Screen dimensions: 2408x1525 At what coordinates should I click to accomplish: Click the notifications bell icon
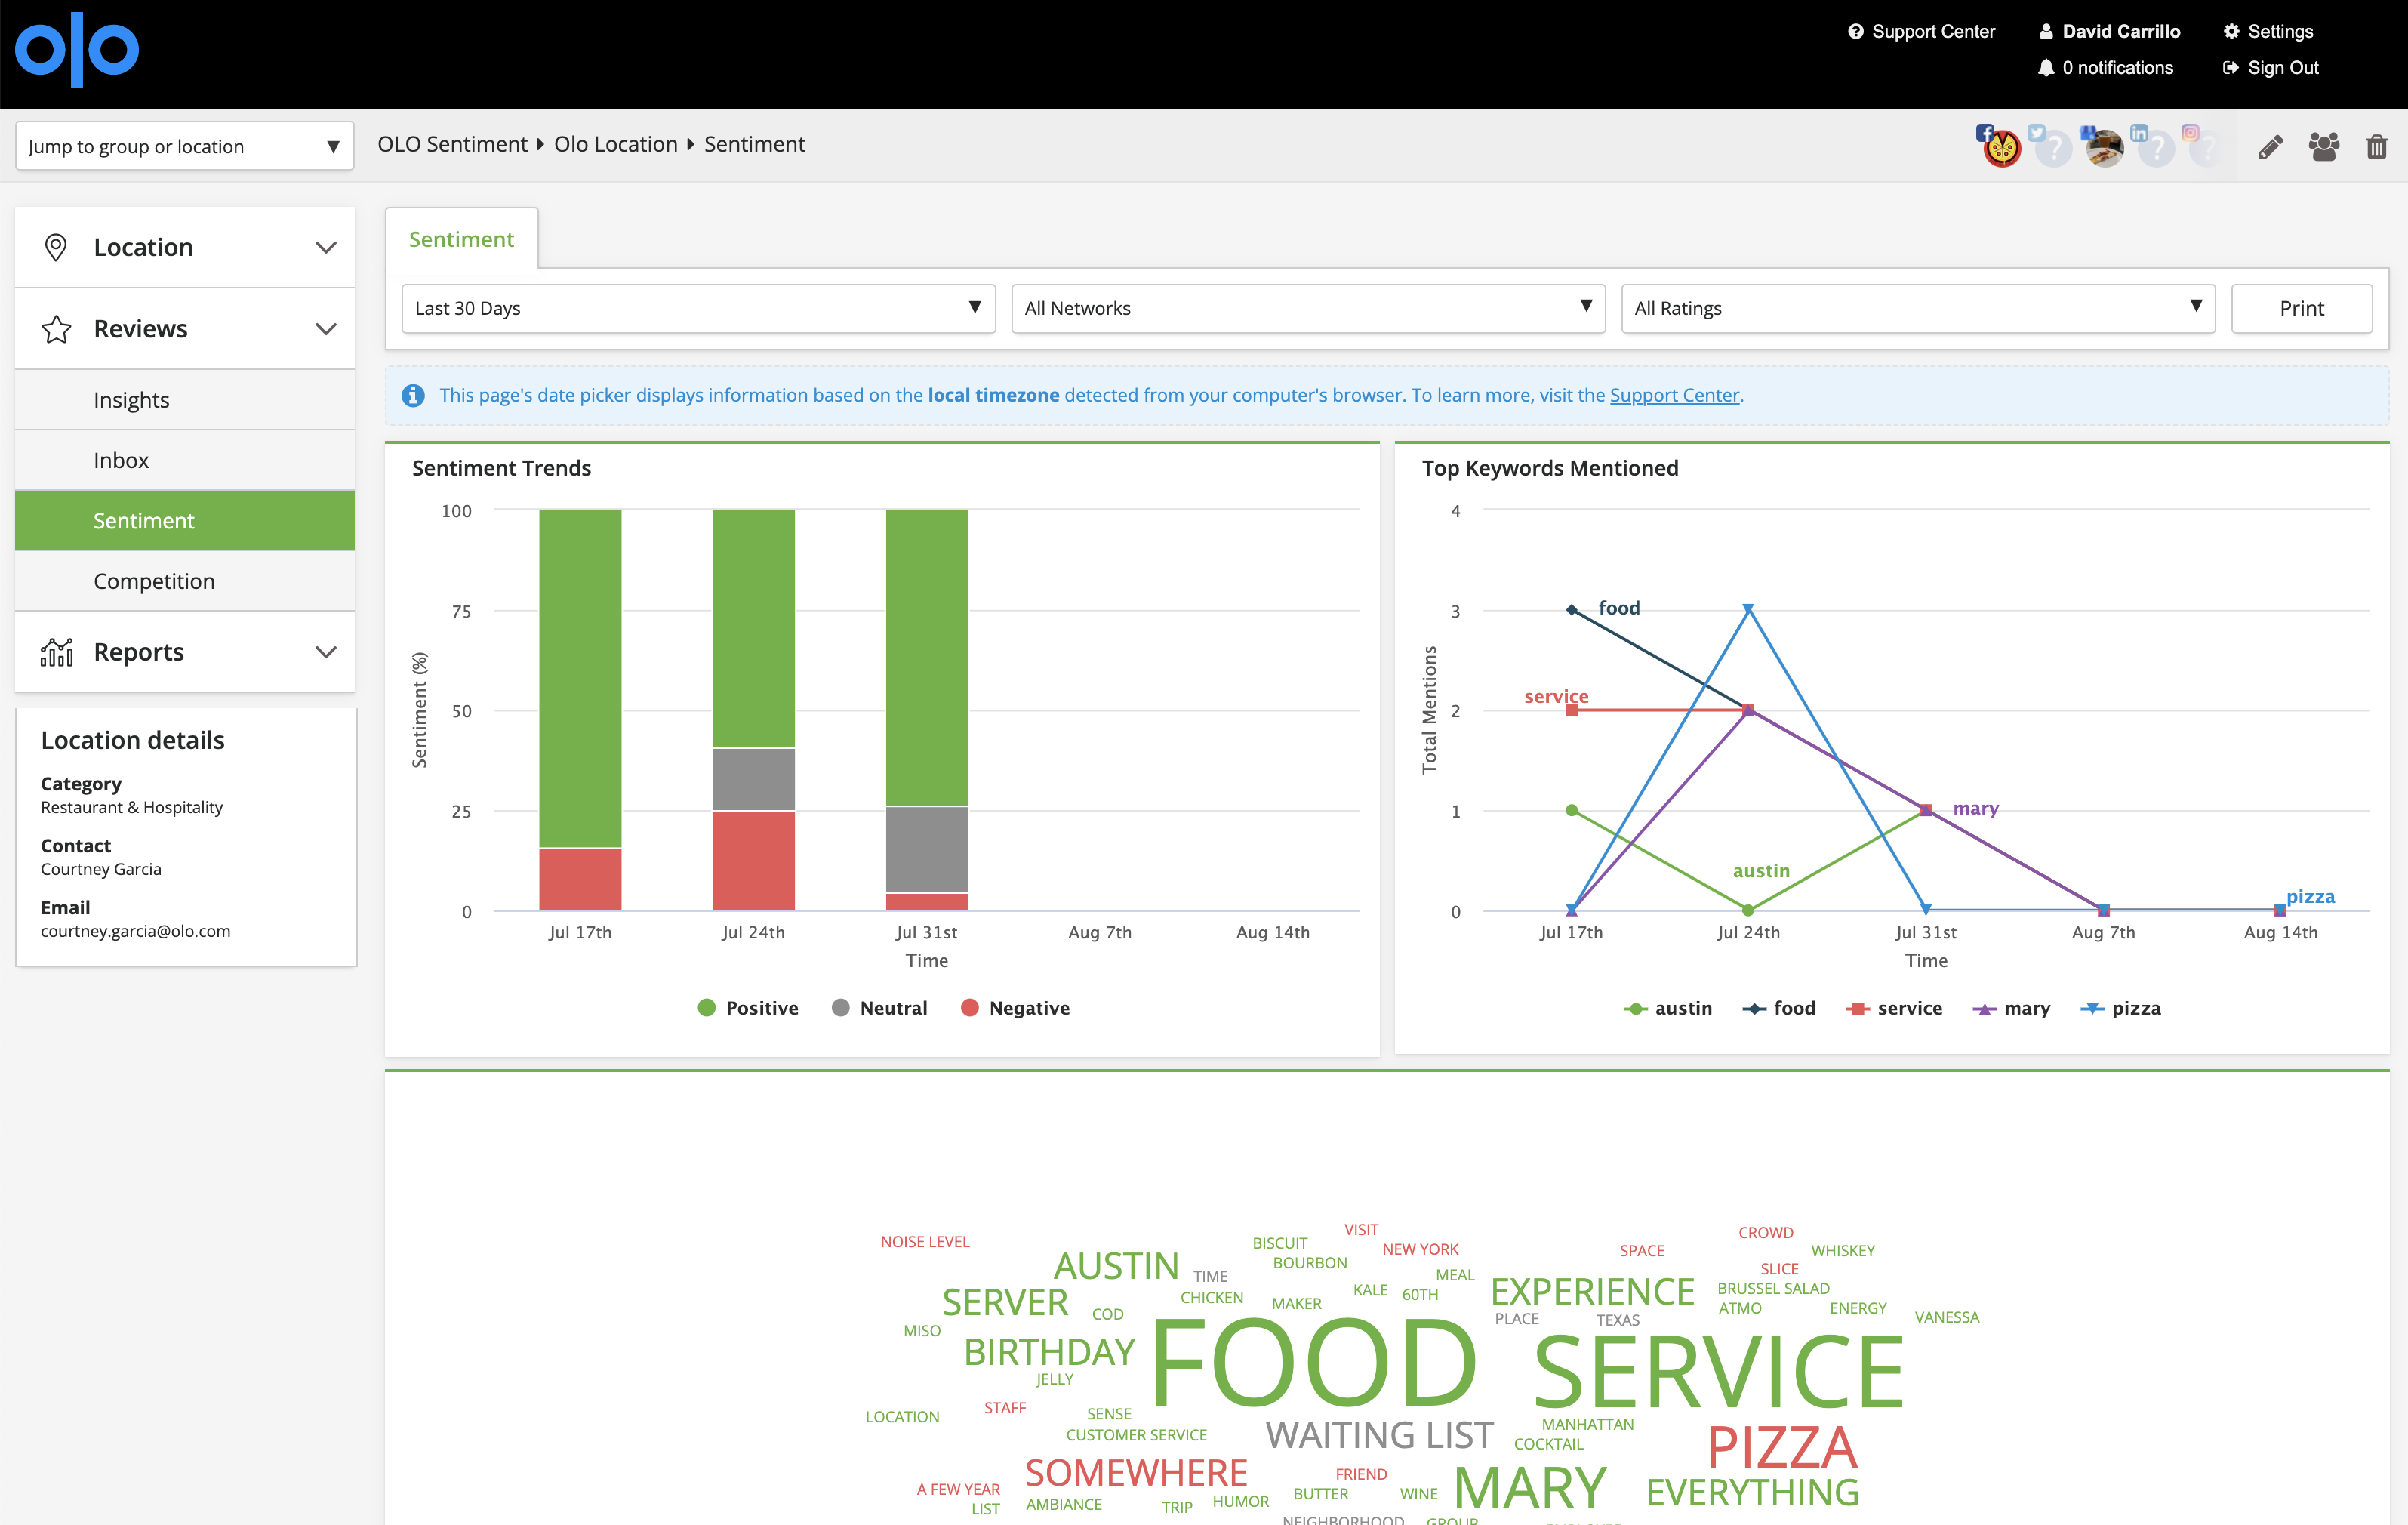tap(2046, 68)
